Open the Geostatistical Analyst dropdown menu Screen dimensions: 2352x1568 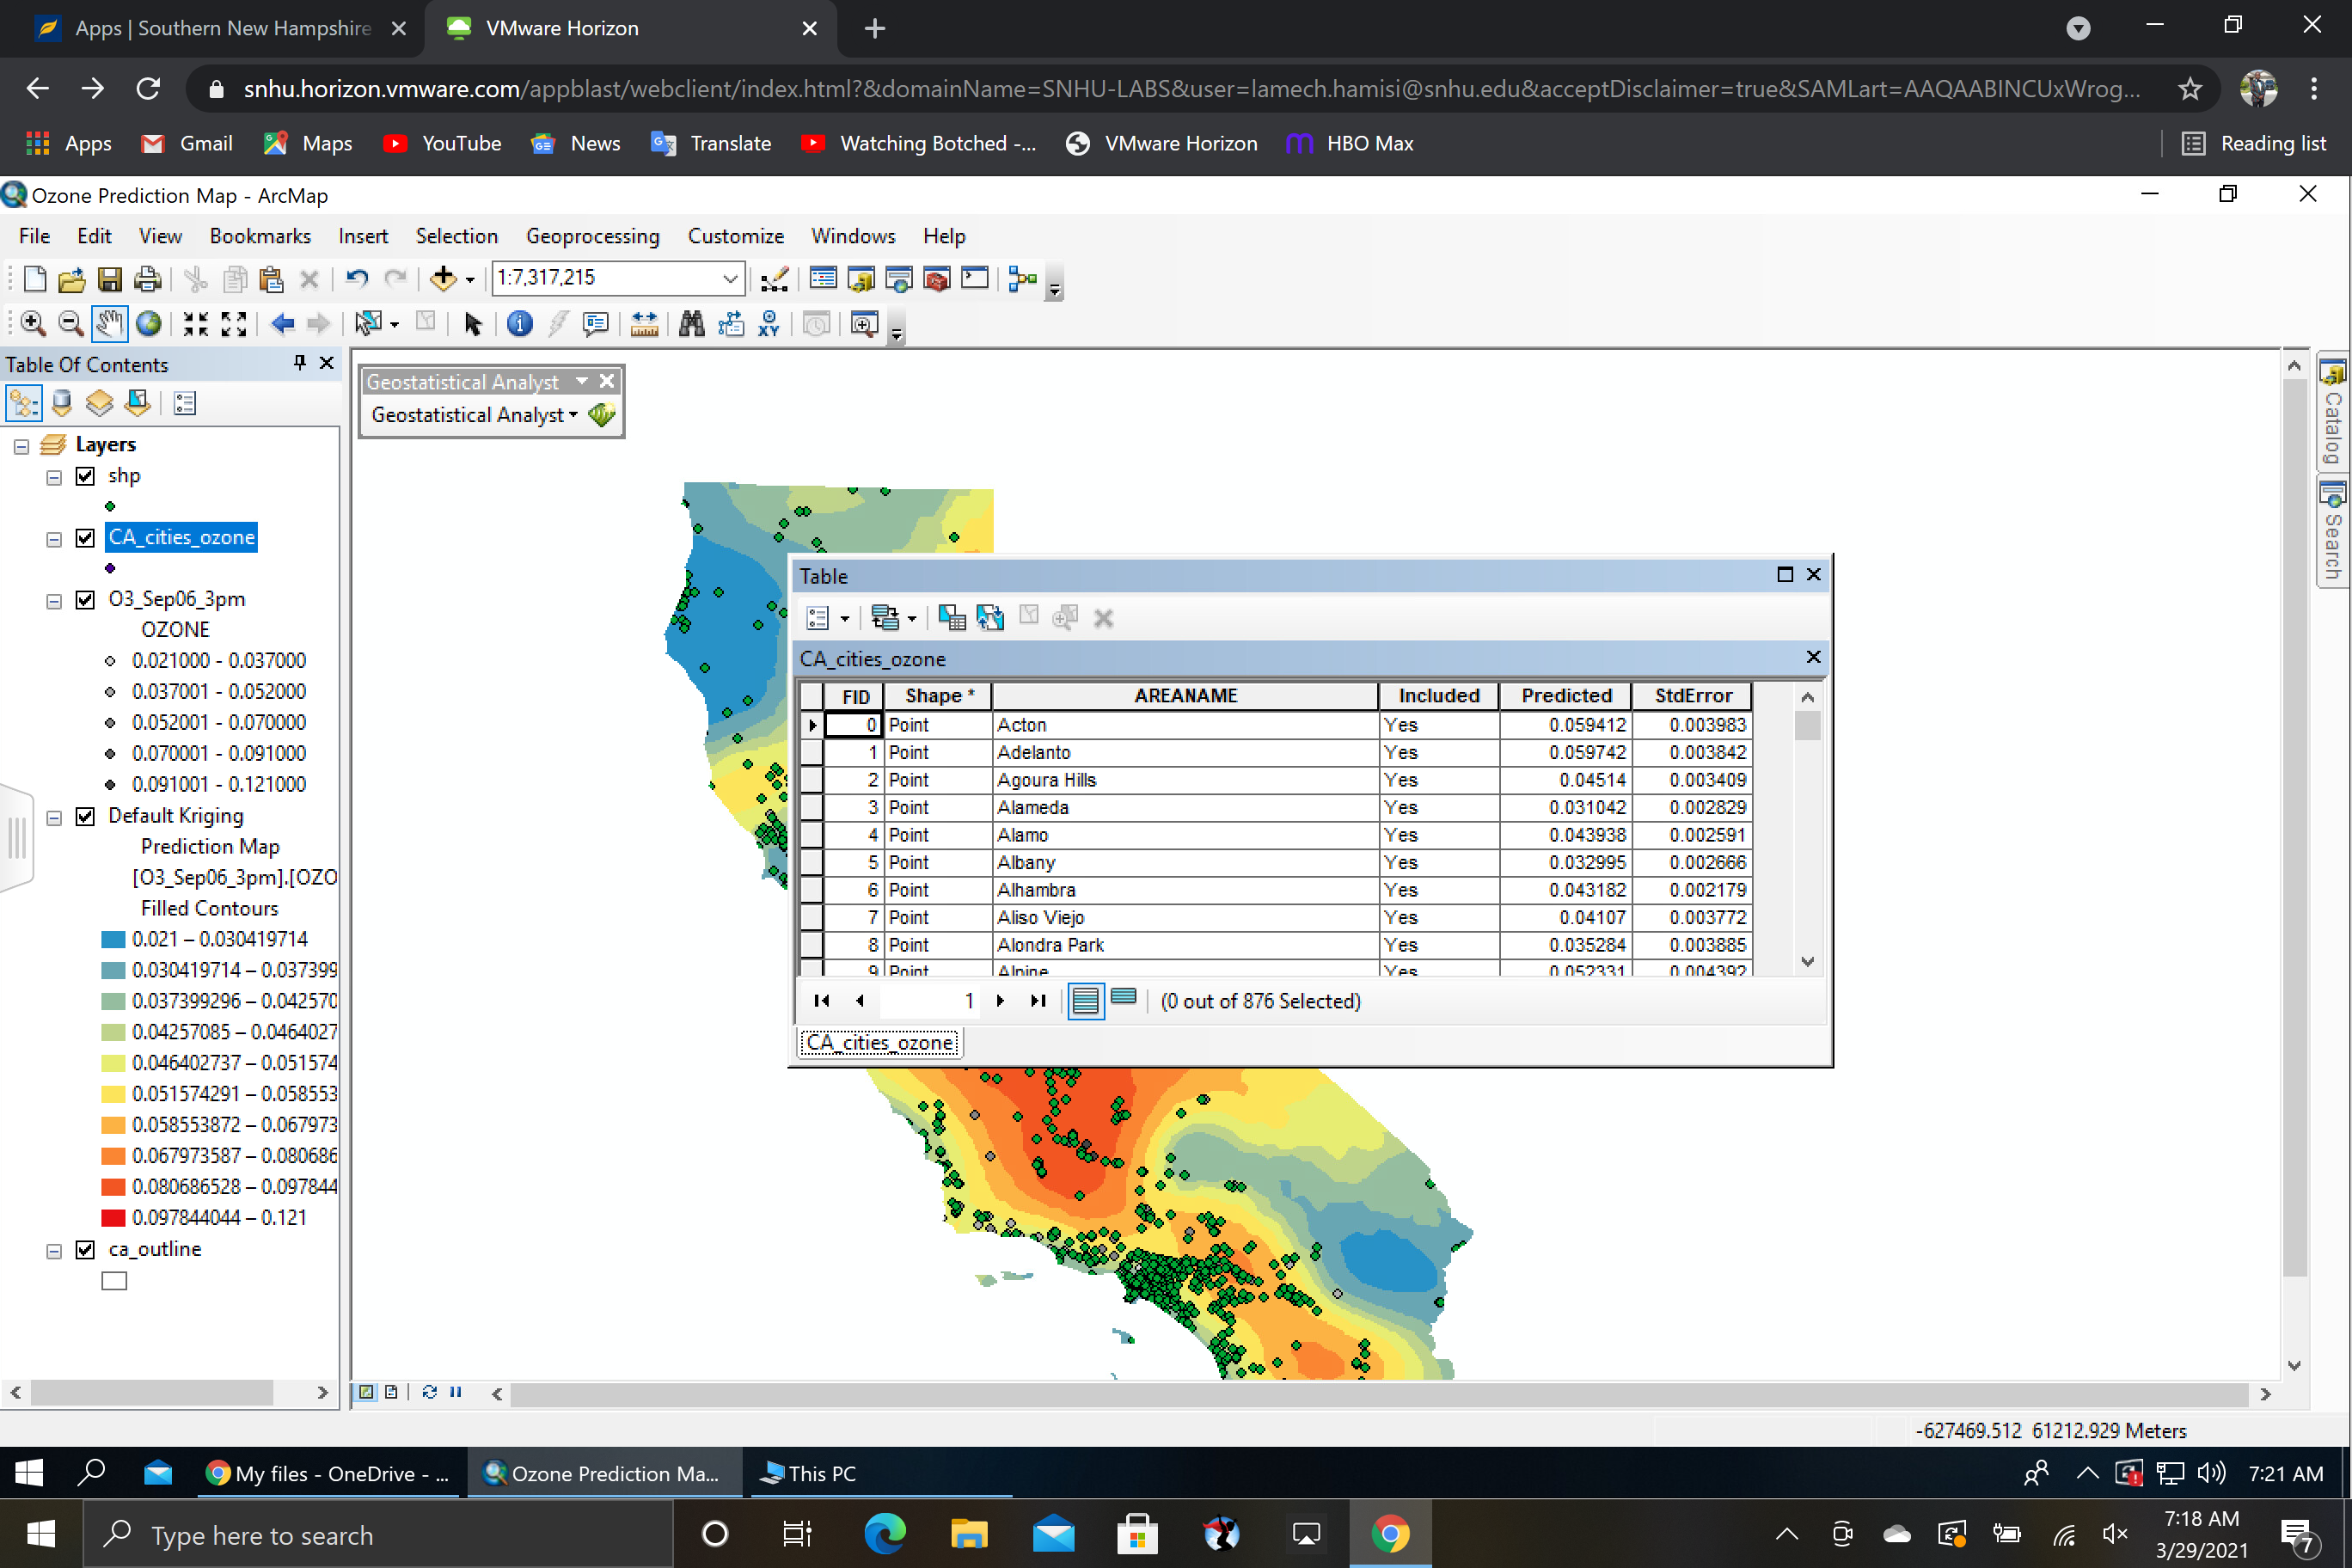pyautogui.click(x=475, y=415)
